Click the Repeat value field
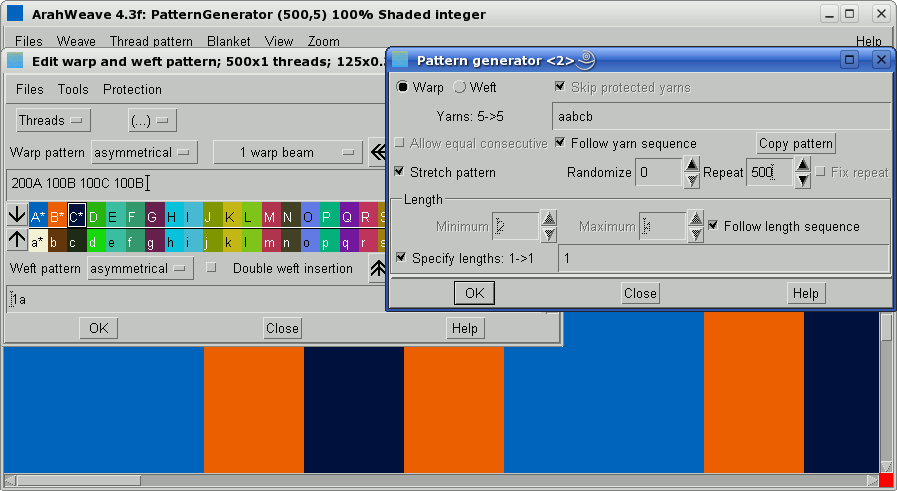This screenshot has height=491, width=897. coord(769,172)
